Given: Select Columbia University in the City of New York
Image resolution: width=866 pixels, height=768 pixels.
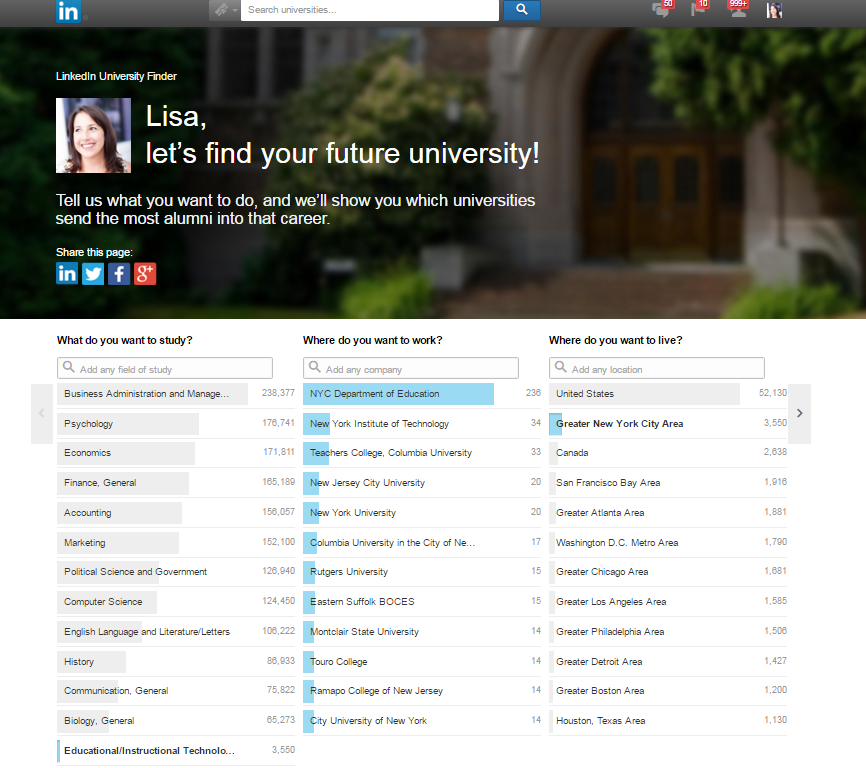Looking at the screenshot, I should tap(422, 543).
